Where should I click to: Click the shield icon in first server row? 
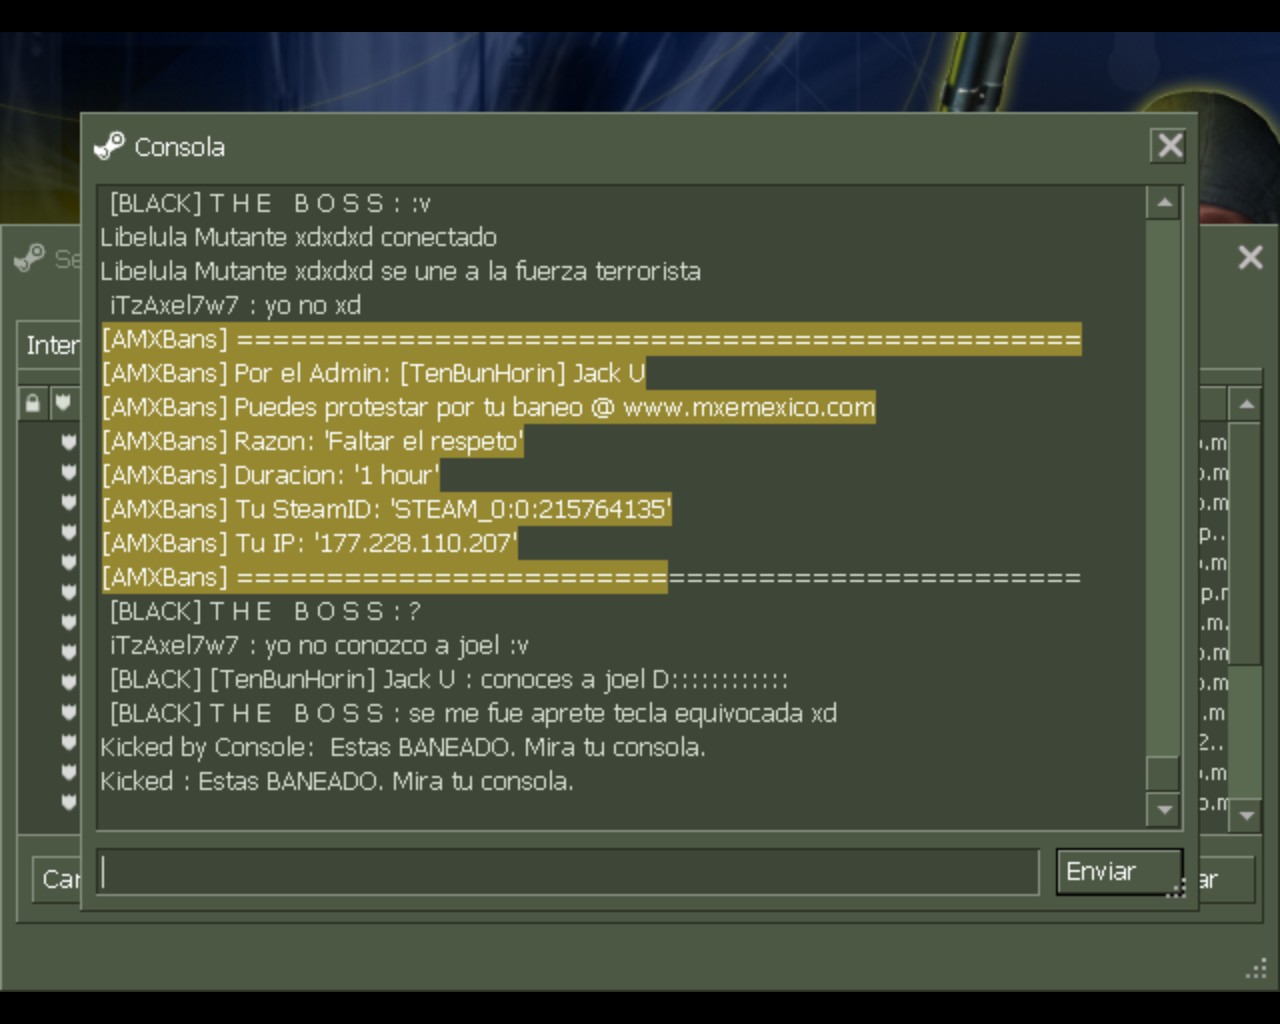coord(68,441)
